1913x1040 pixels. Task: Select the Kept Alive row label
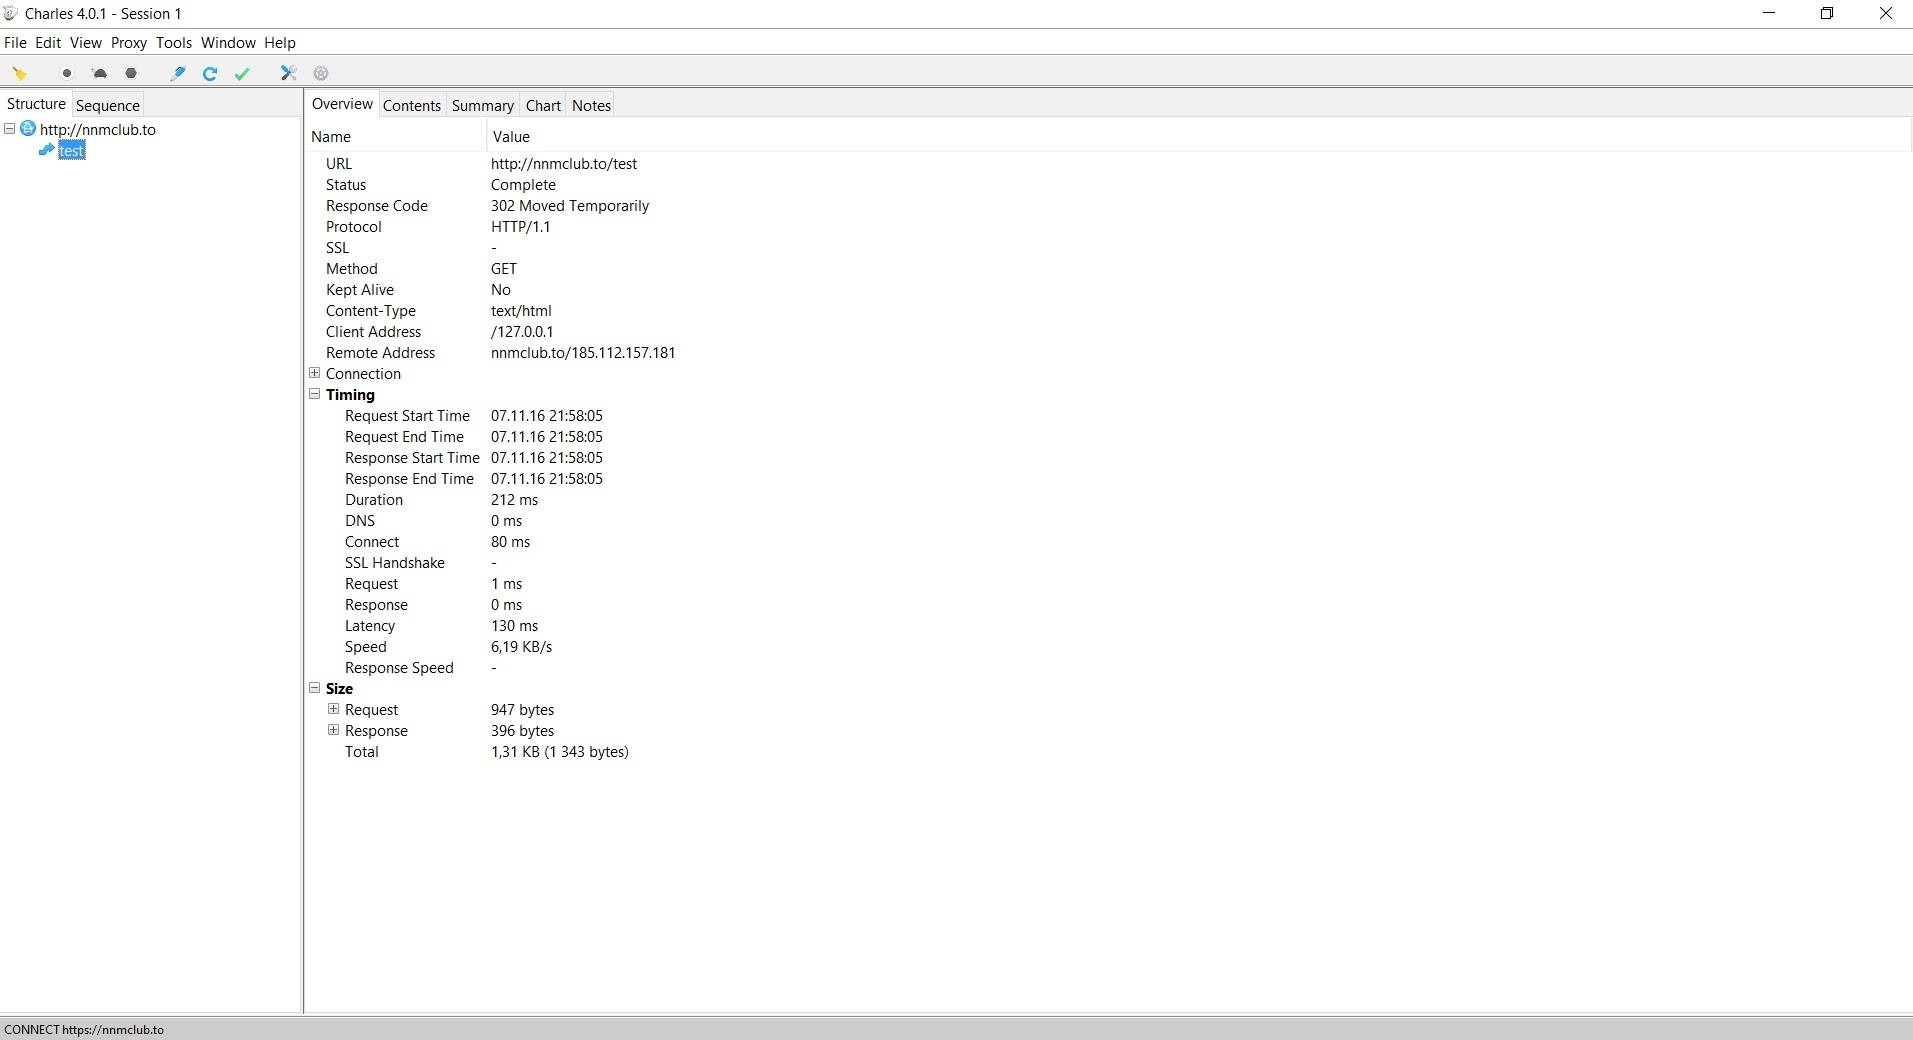(x=360, y=289)
